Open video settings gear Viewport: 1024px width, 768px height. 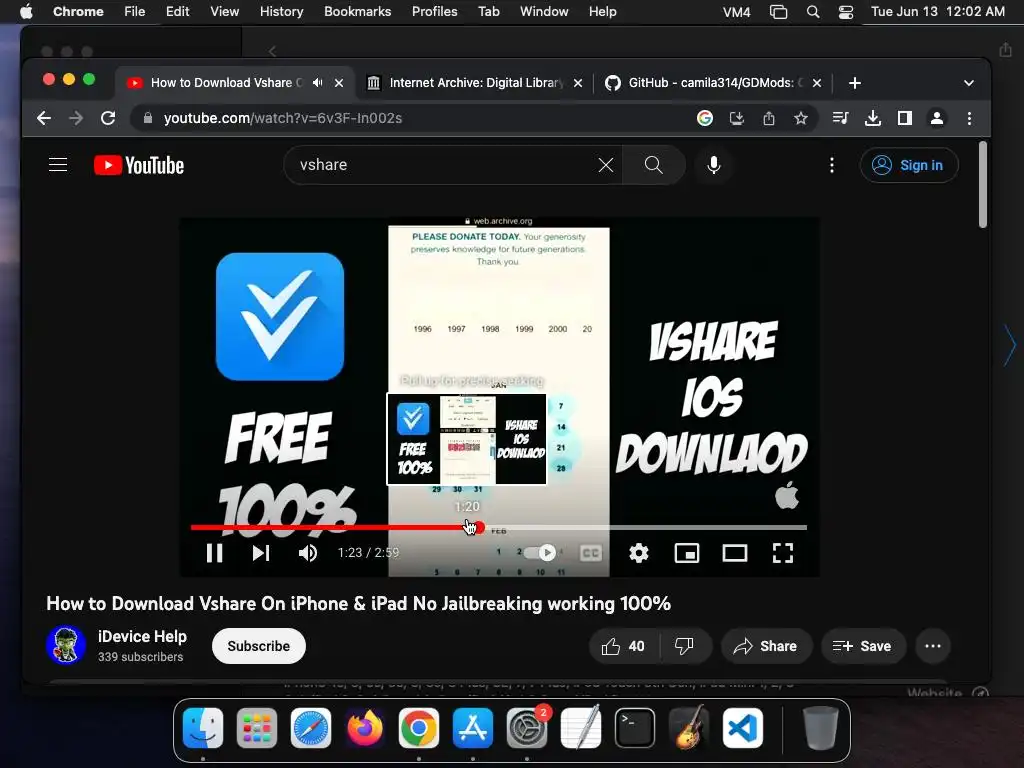pyautogui.click(x=639, y=553)
